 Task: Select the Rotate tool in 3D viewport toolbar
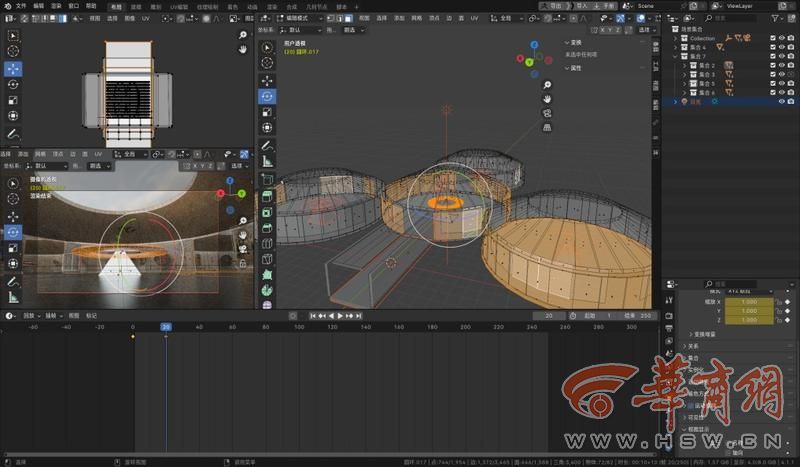tap(267, 96)
